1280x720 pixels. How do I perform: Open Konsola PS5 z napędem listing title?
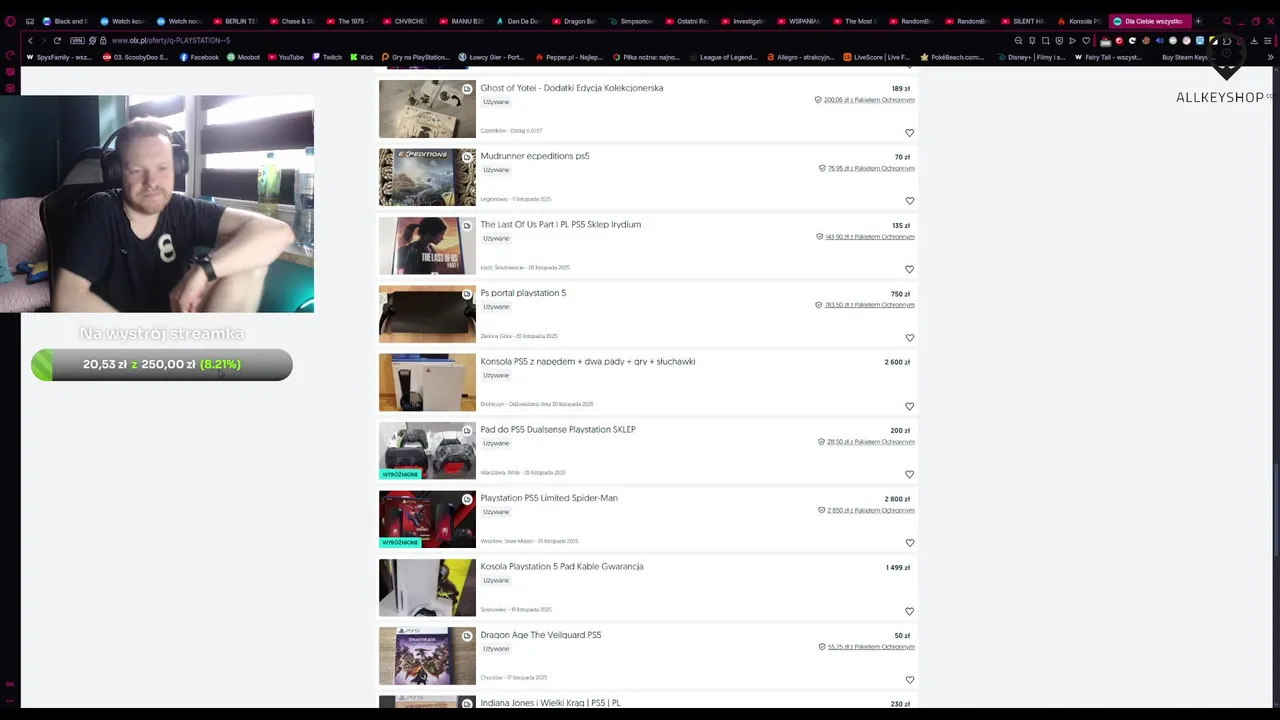[588, 362]
